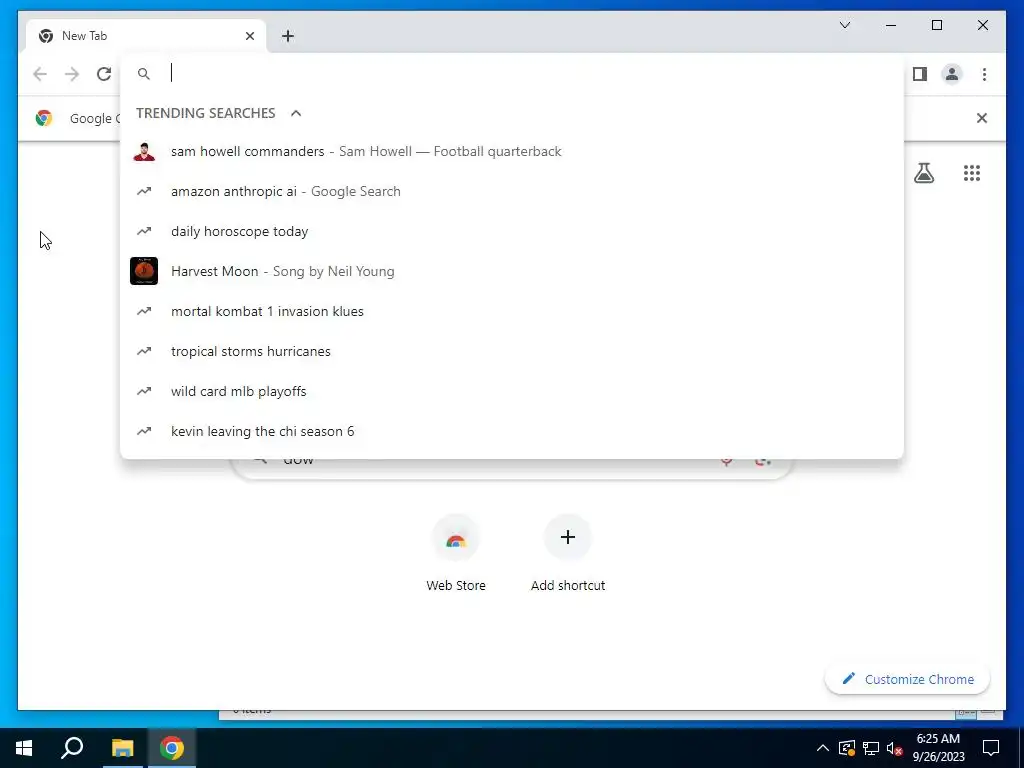
Task: Close the New Tab tab
Action: coord(249,36)
